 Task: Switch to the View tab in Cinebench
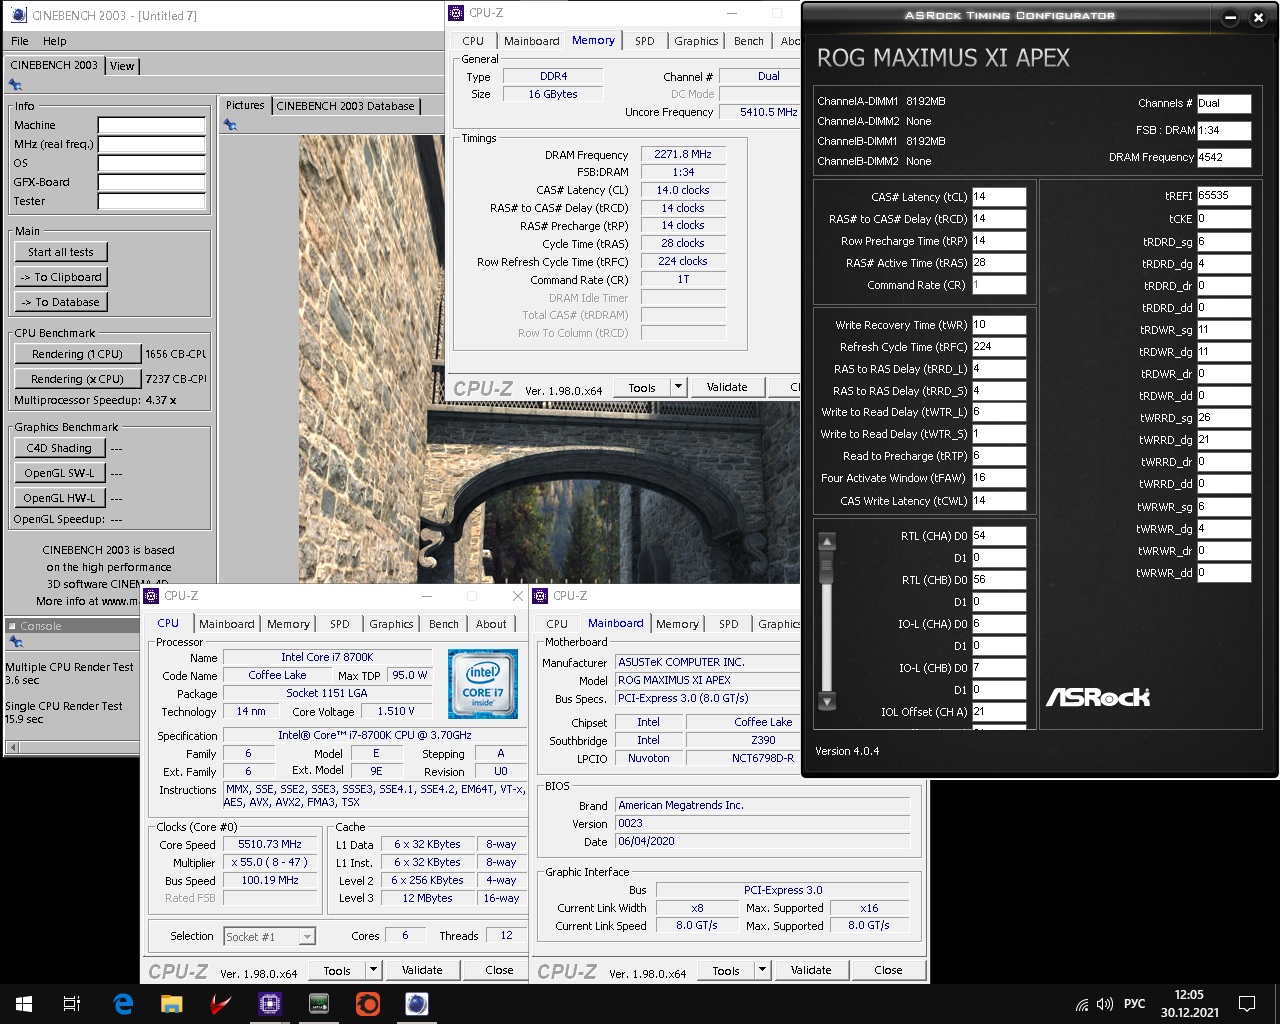click(x=122, y=66)
